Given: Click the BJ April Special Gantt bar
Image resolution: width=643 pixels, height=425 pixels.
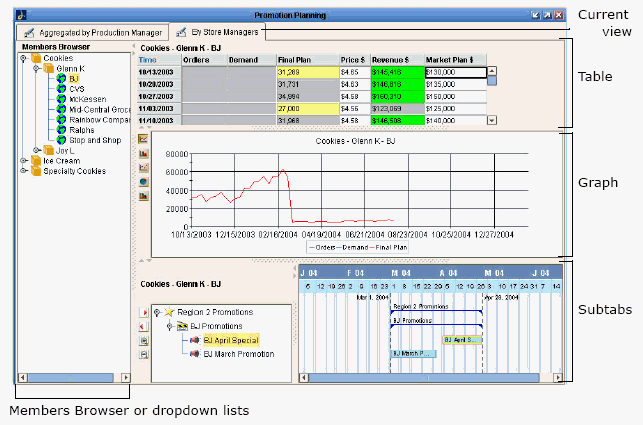Looking at the screenshot, I should (462, 340).
